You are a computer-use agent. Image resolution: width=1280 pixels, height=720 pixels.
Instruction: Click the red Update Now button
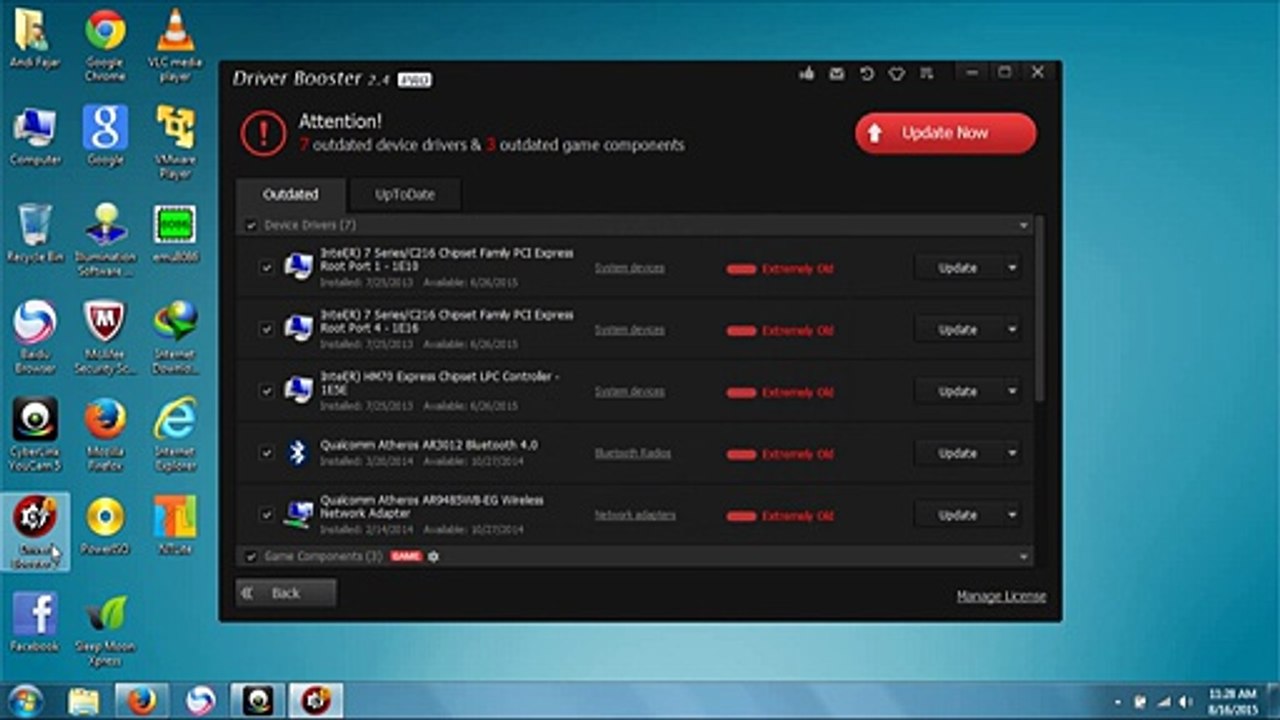click(x=945, y=133)
